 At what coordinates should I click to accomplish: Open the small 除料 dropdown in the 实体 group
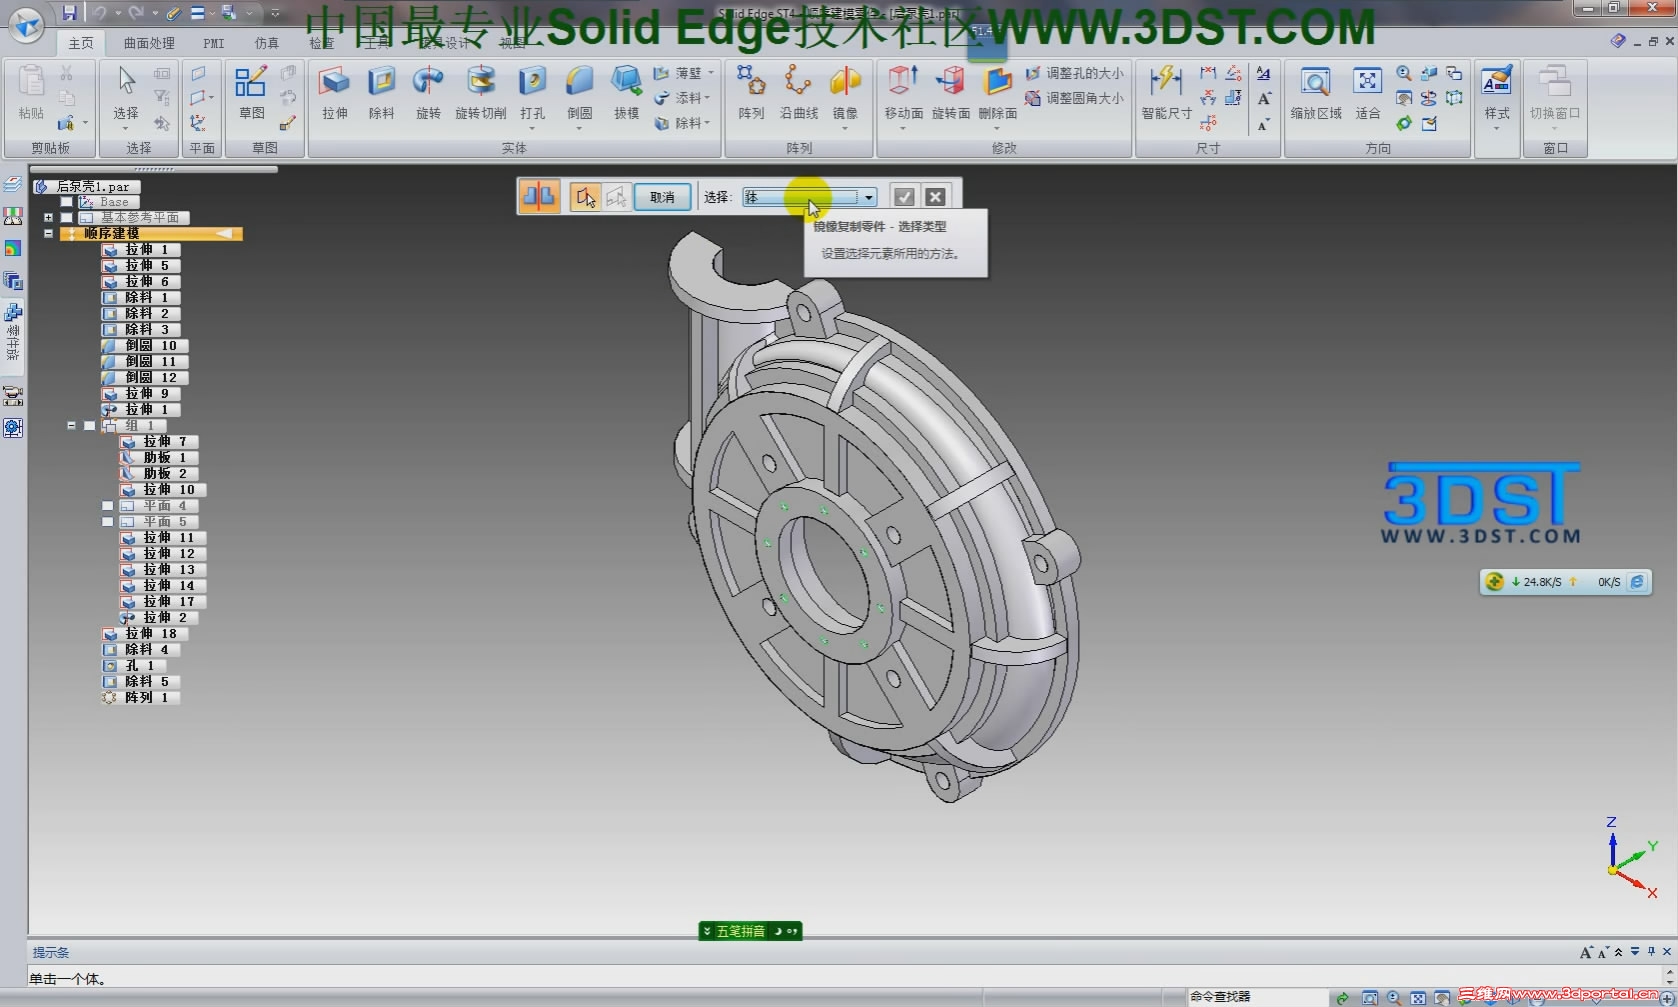pos(708,123)
